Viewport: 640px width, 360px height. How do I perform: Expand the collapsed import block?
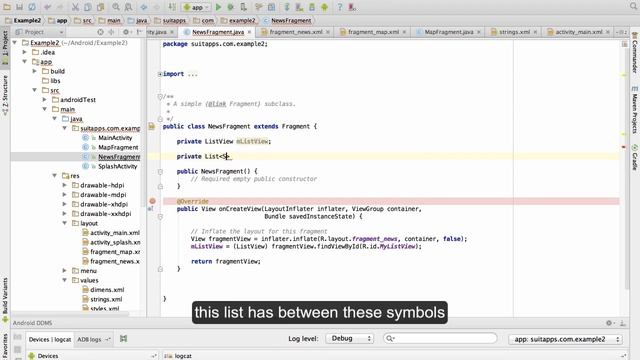click(160, 74)
